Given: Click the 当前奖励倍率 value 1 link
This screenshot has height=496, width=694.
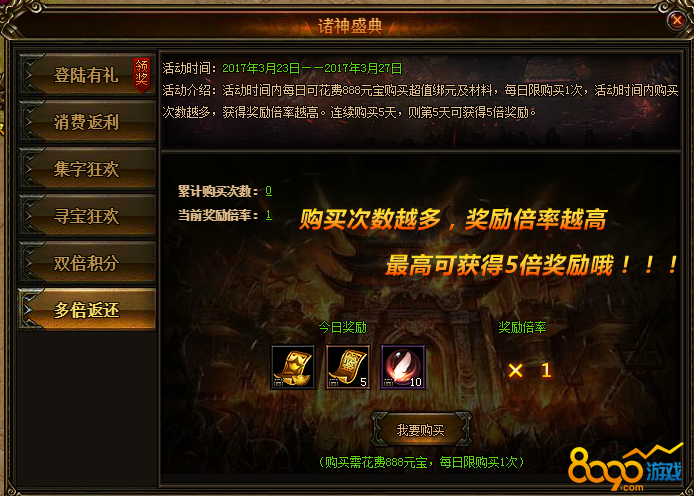Looking at the screenshot, I should pos(268,215).
